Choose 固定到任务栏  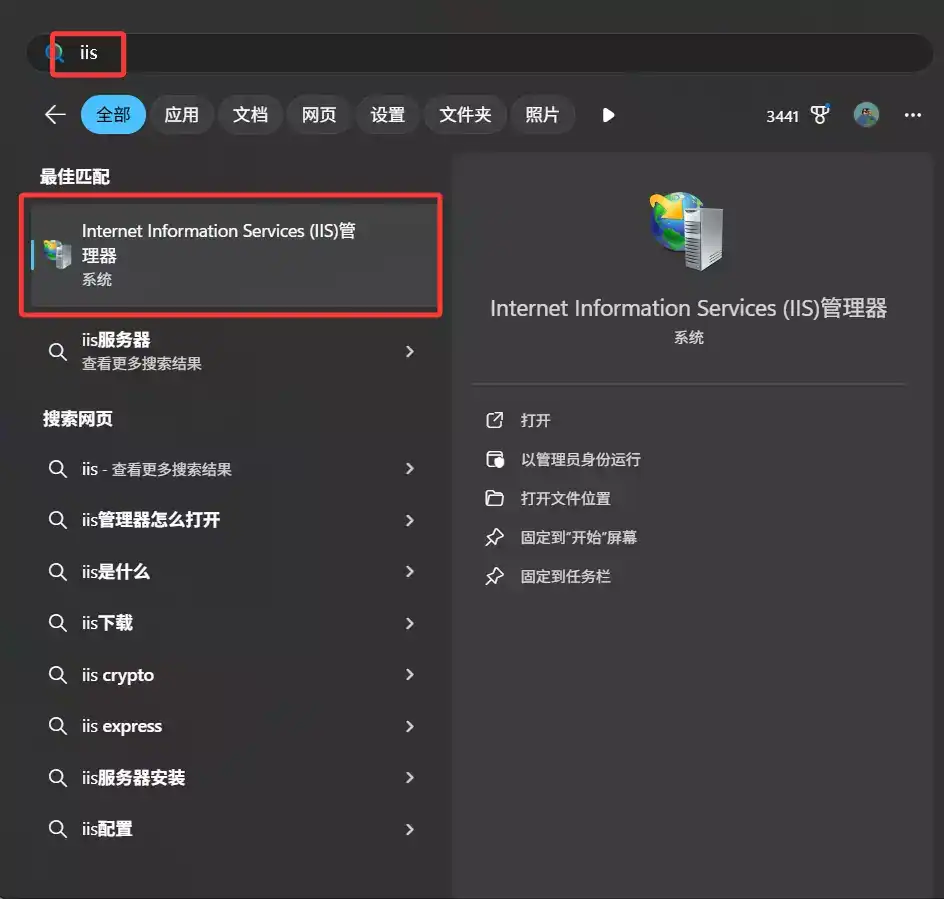565,576
